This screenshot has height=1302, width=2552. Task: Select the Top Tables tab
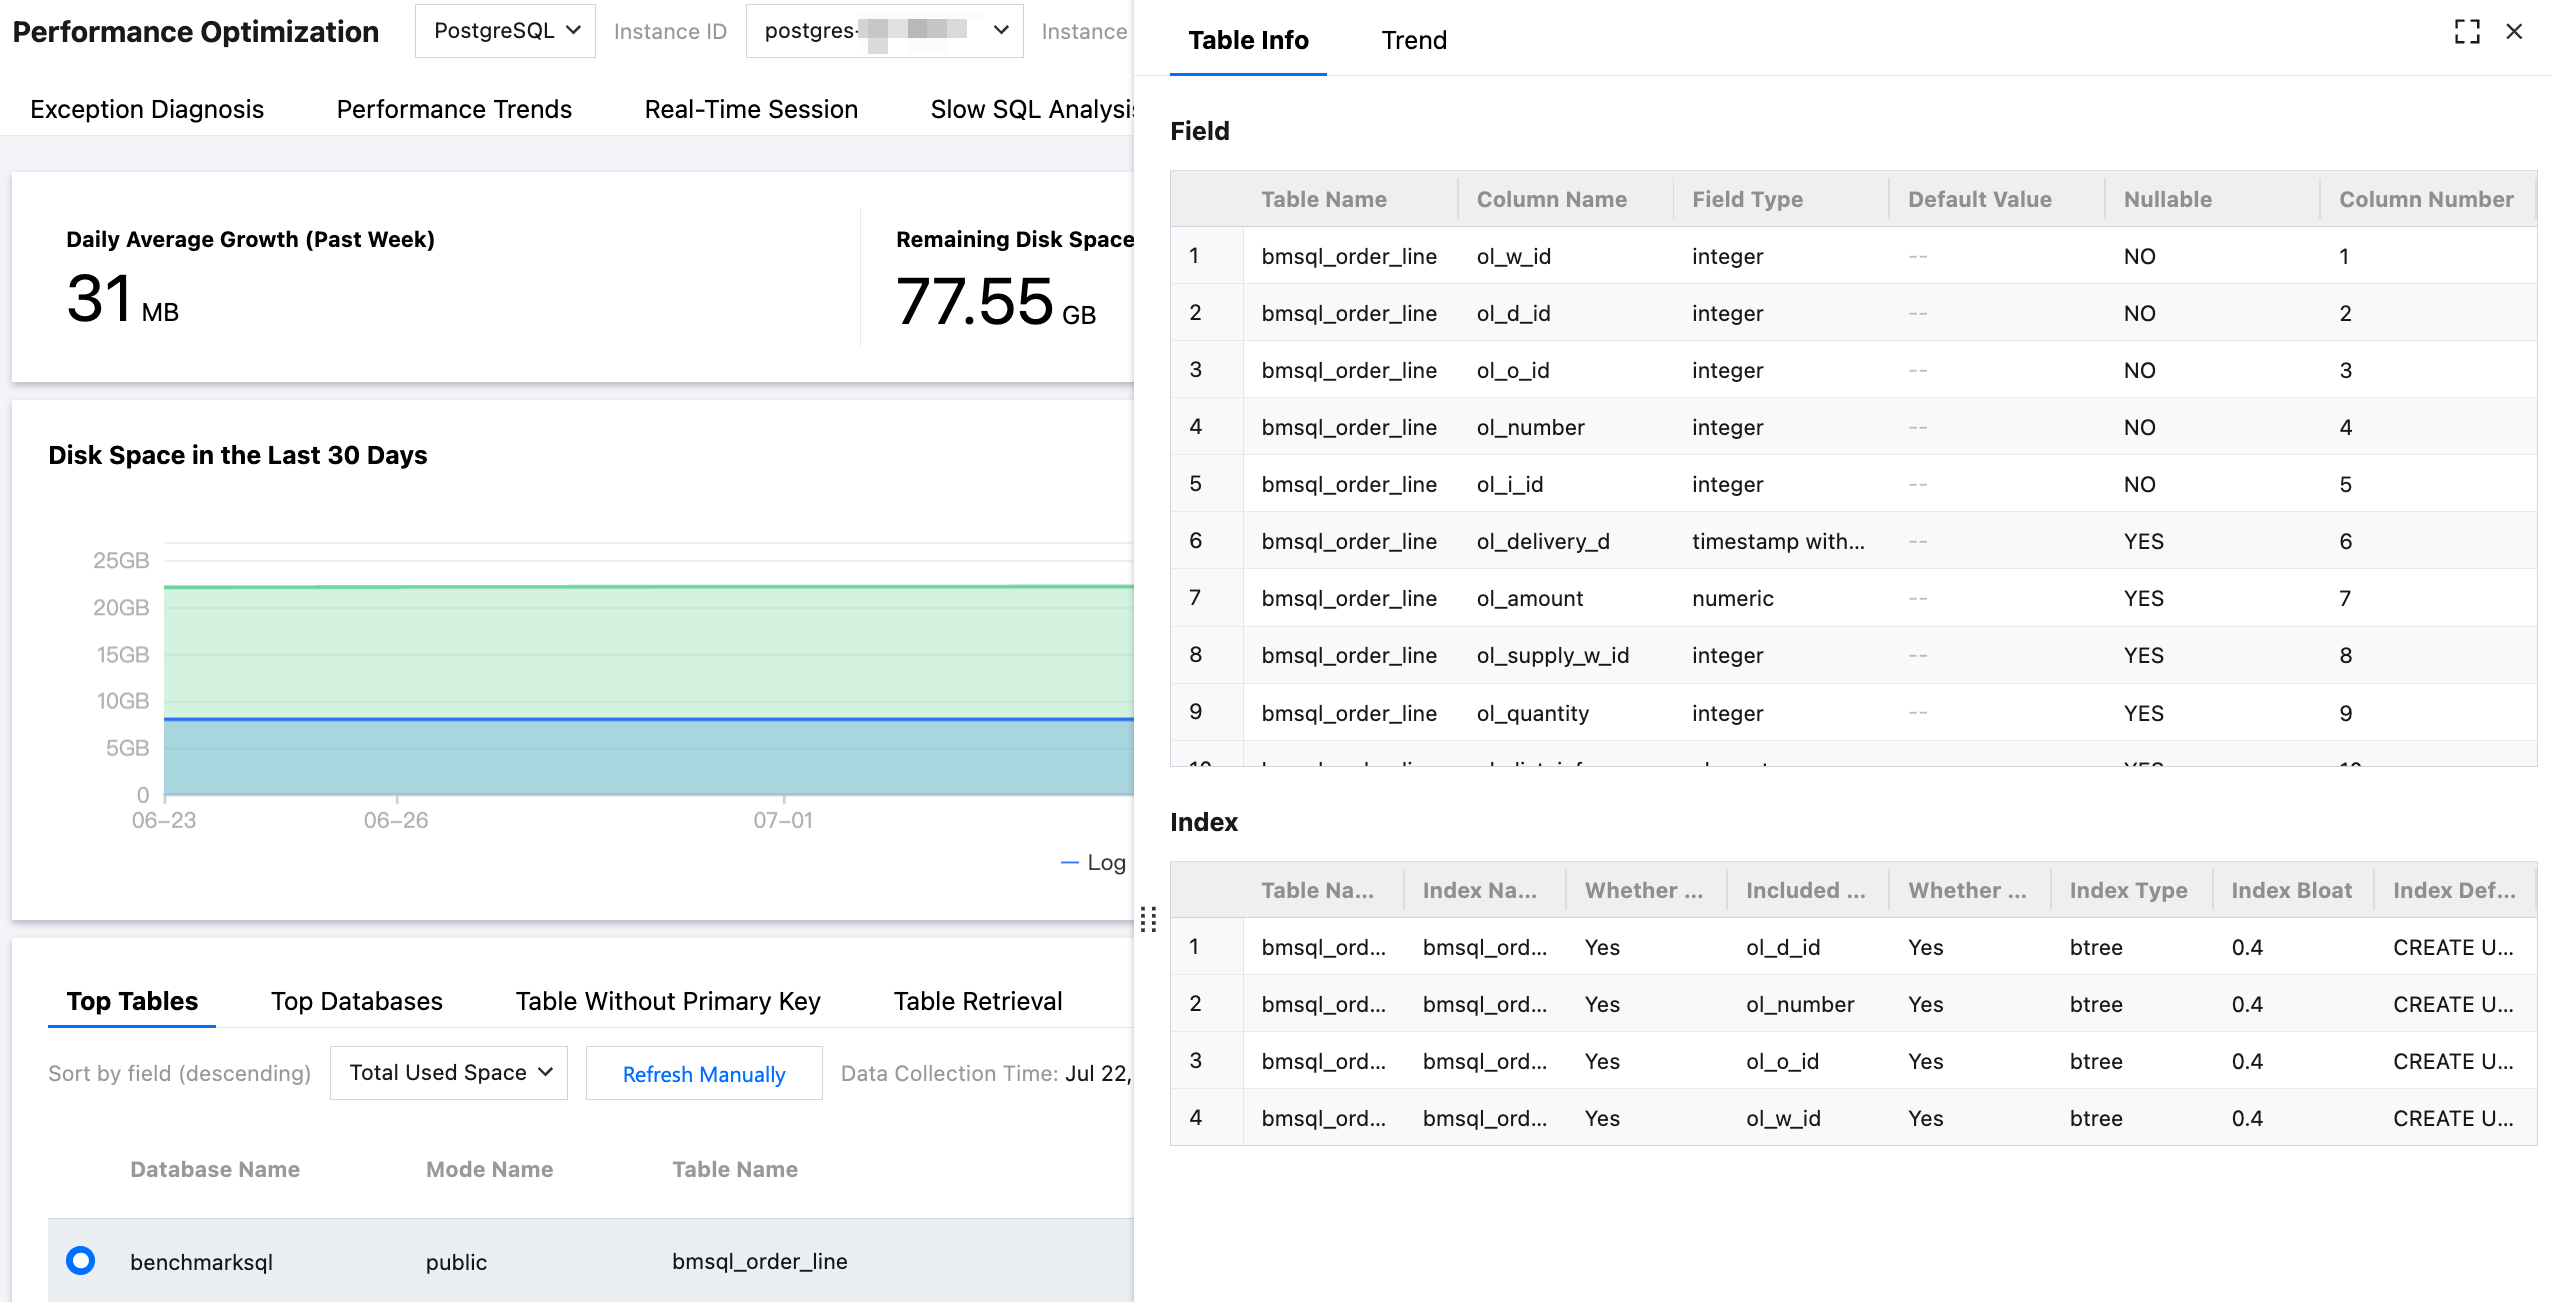tap(132, 1001)
